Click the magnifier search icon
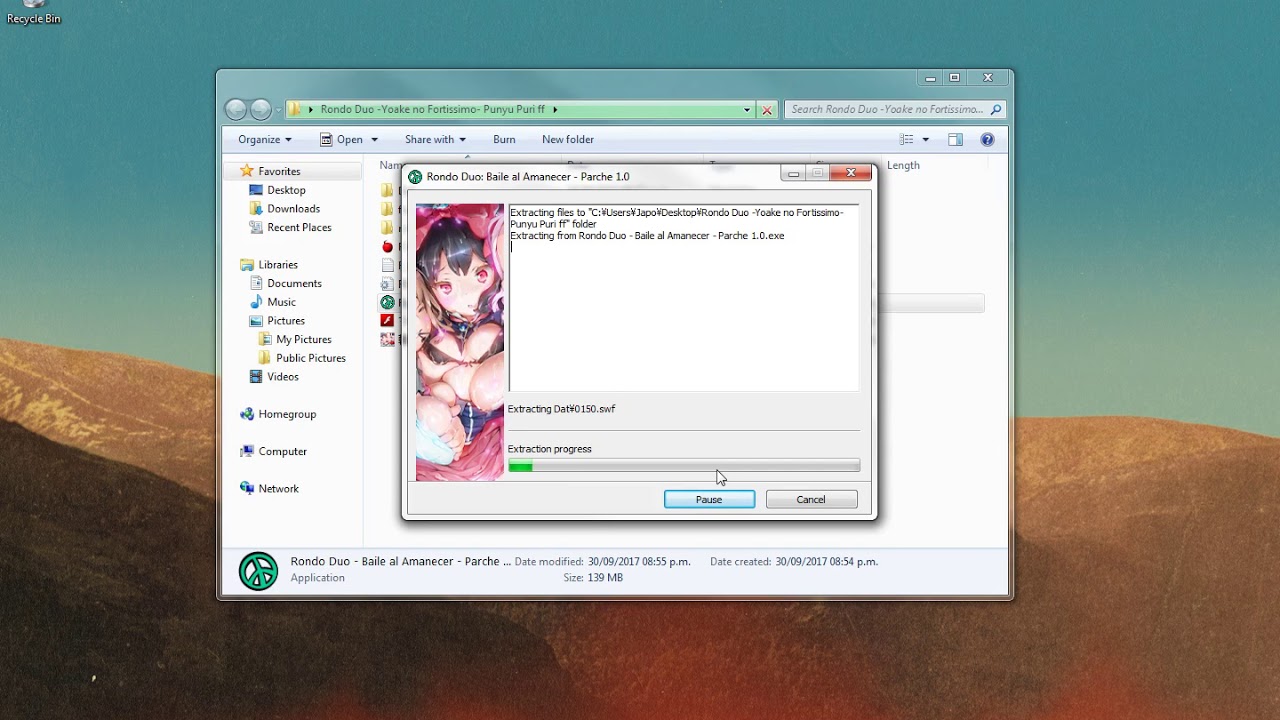 [x=995, y=109]
